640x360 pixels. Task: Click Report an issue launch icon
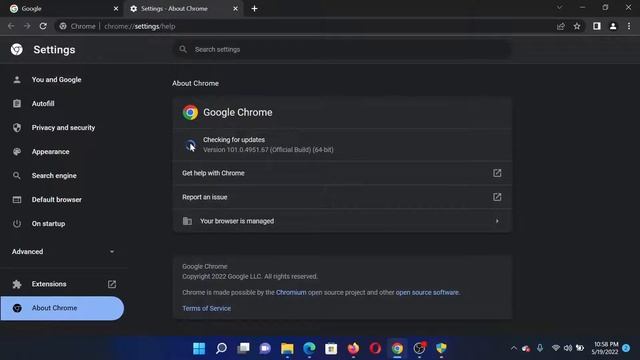[x=497, y=197]
